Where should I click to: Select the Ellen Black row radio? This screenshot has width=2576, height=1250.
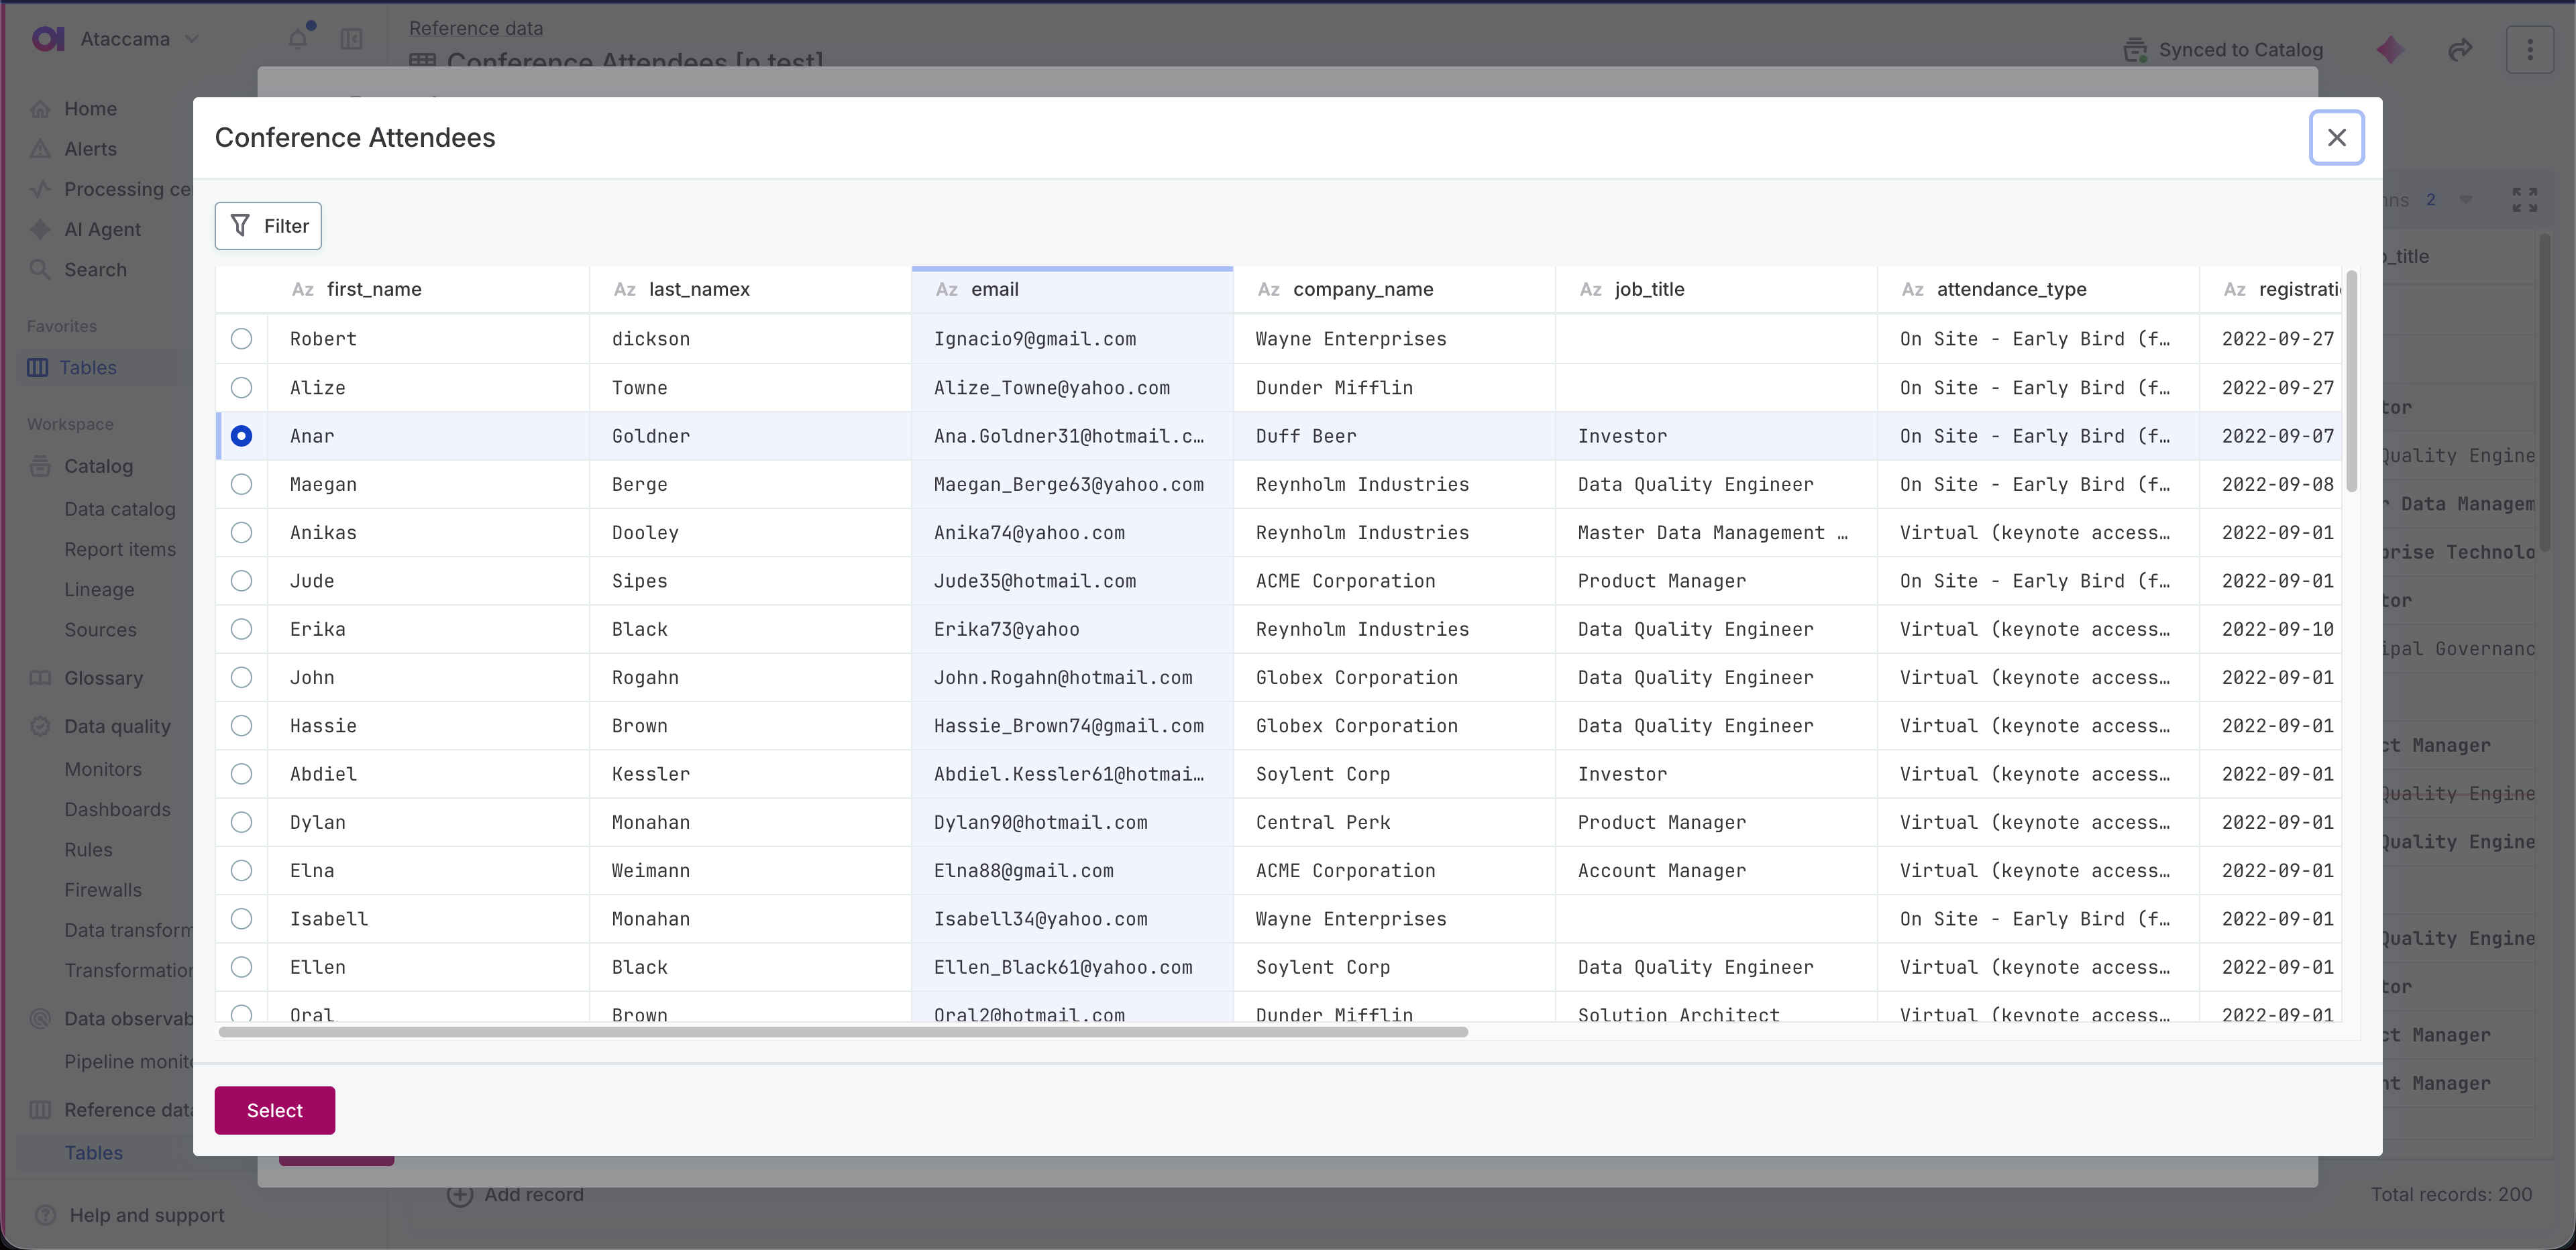click(x=241, y=967)
